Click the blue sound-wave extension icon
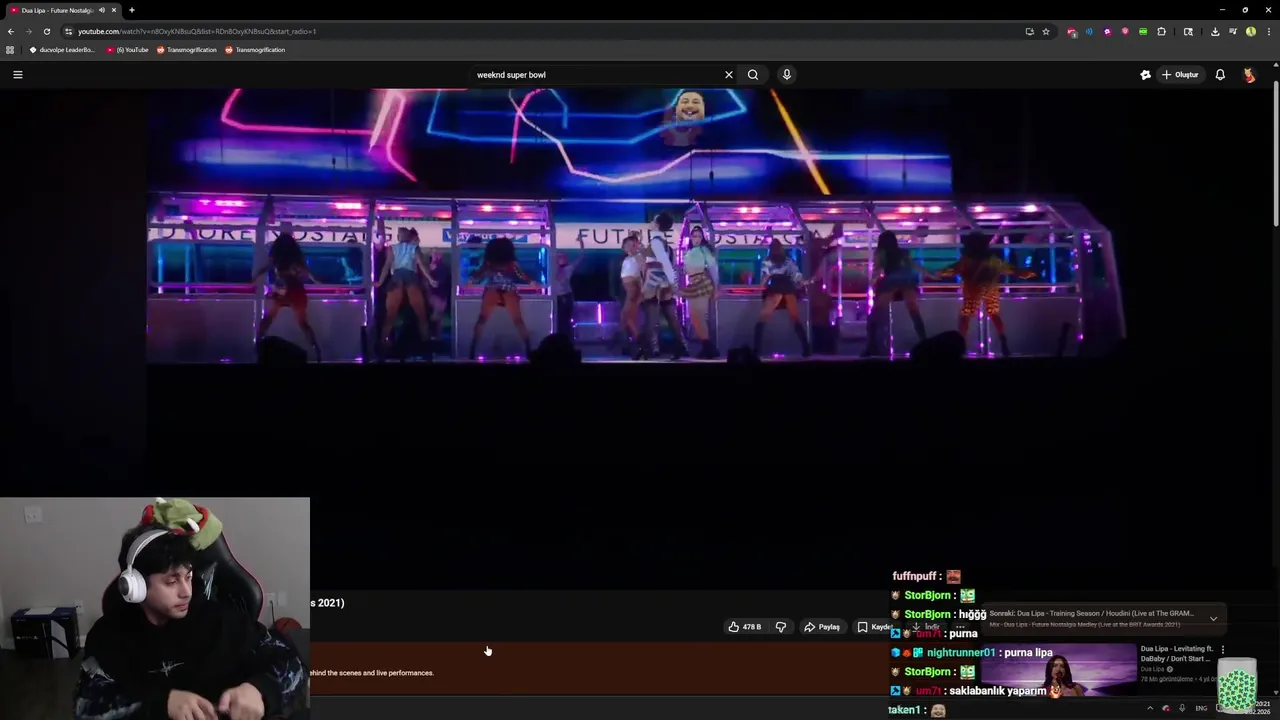This screenshot has width=1280, height=720. click(x=1089, y=31)
